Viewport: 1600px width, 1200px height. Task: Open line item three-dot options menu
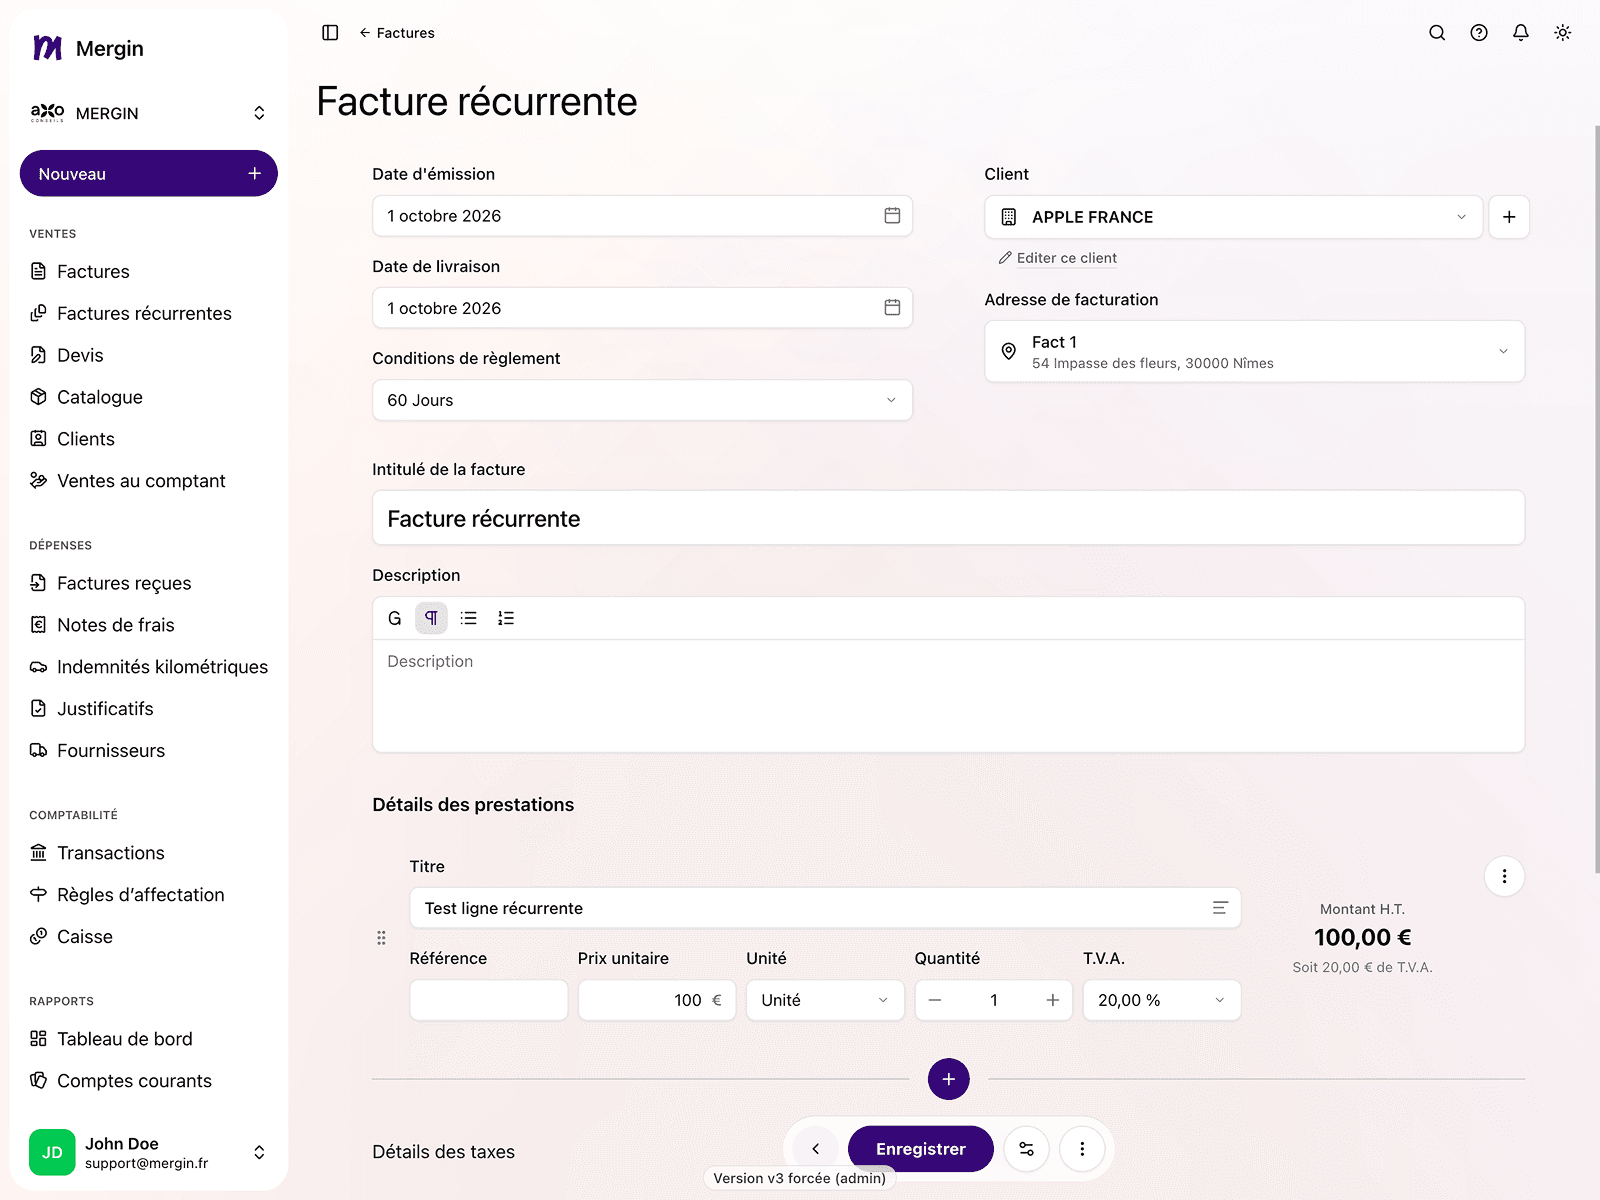click(x=1504, y=877)
